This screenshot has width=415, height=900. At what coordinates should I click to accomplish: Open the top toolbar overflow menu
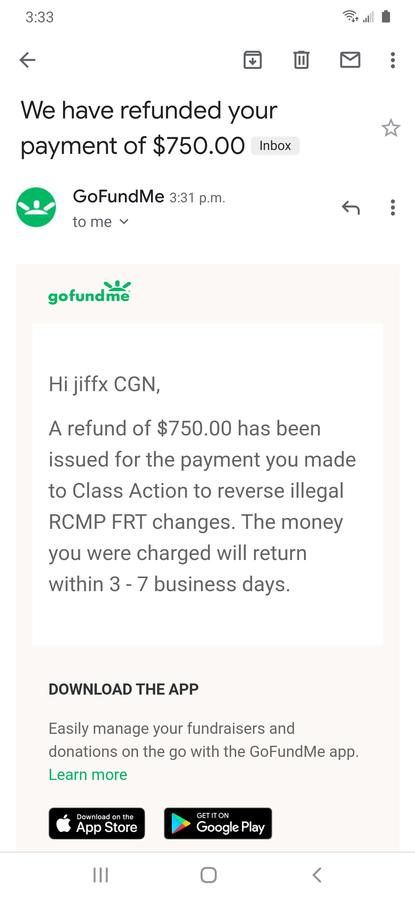tap(393, 60)
